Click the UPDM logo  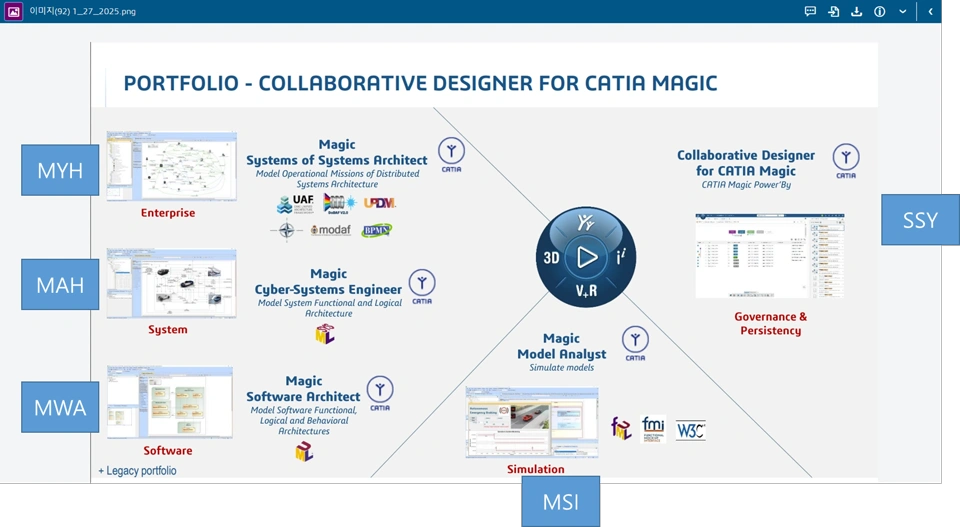pos(380,203)
